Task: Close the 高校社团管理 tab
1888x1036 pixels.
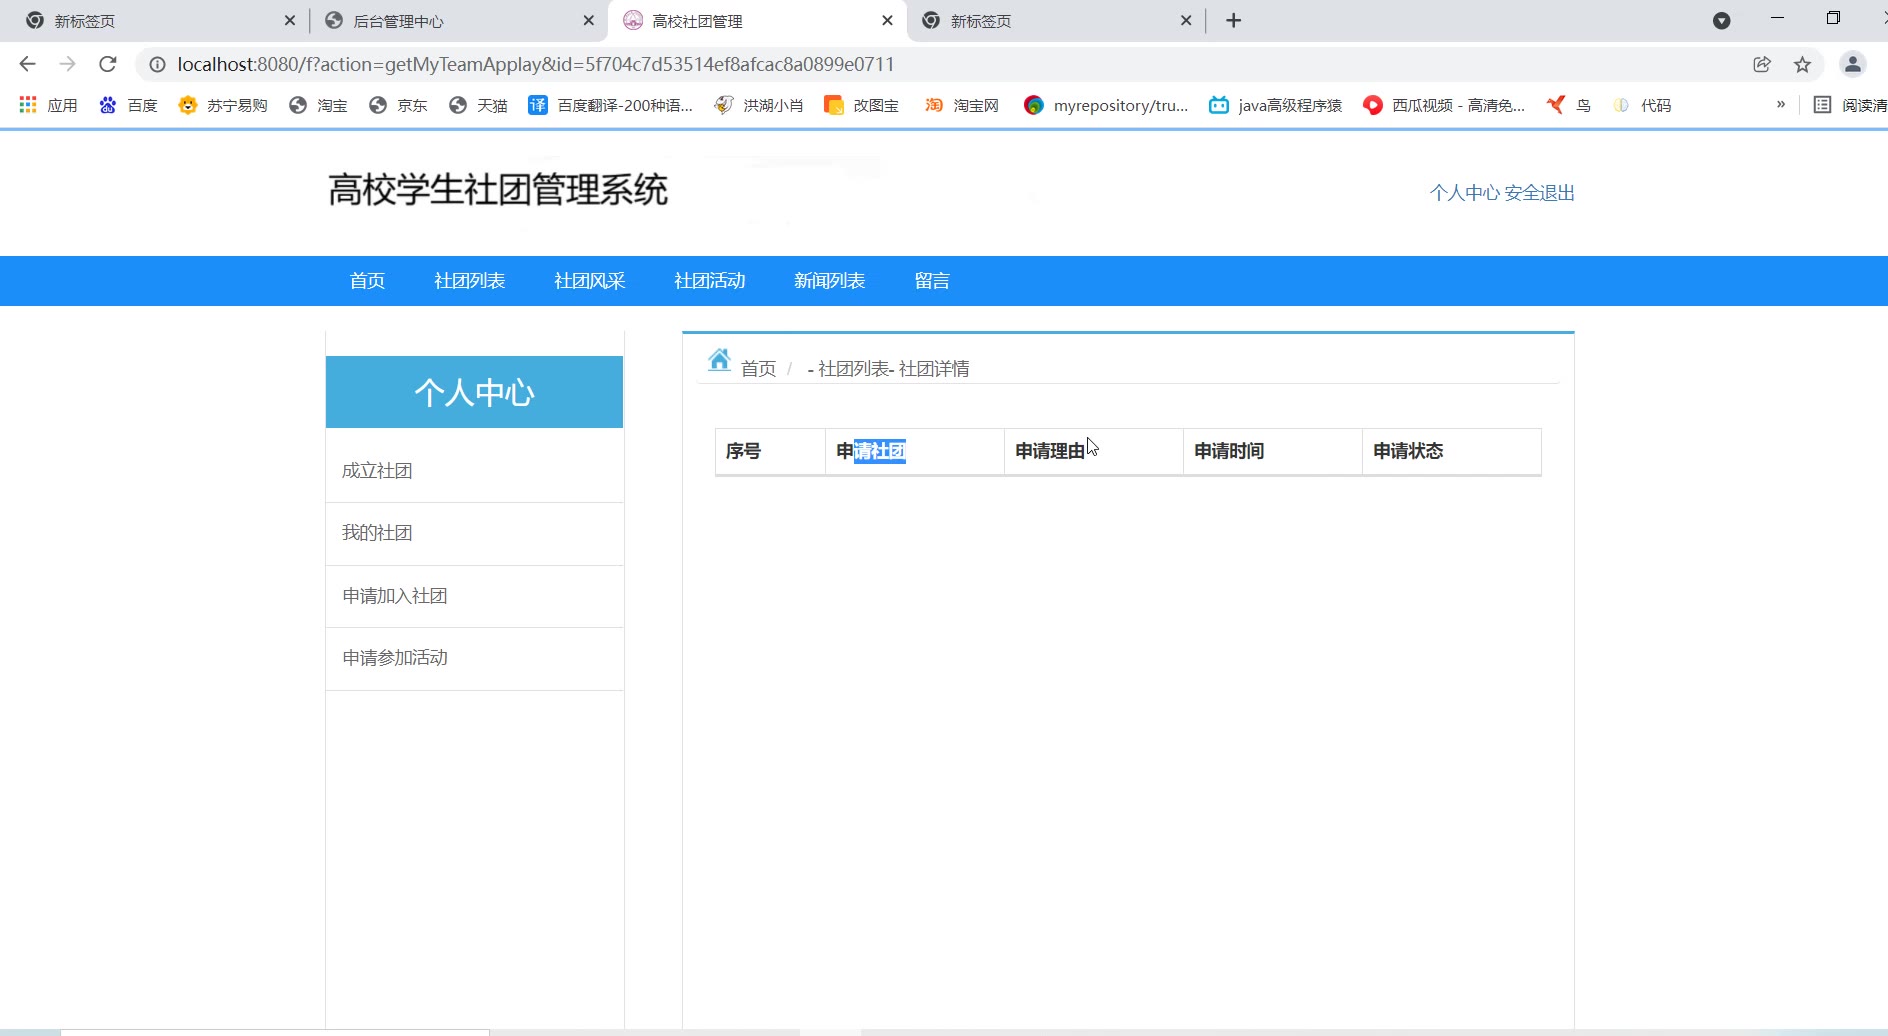Action: 887,21
